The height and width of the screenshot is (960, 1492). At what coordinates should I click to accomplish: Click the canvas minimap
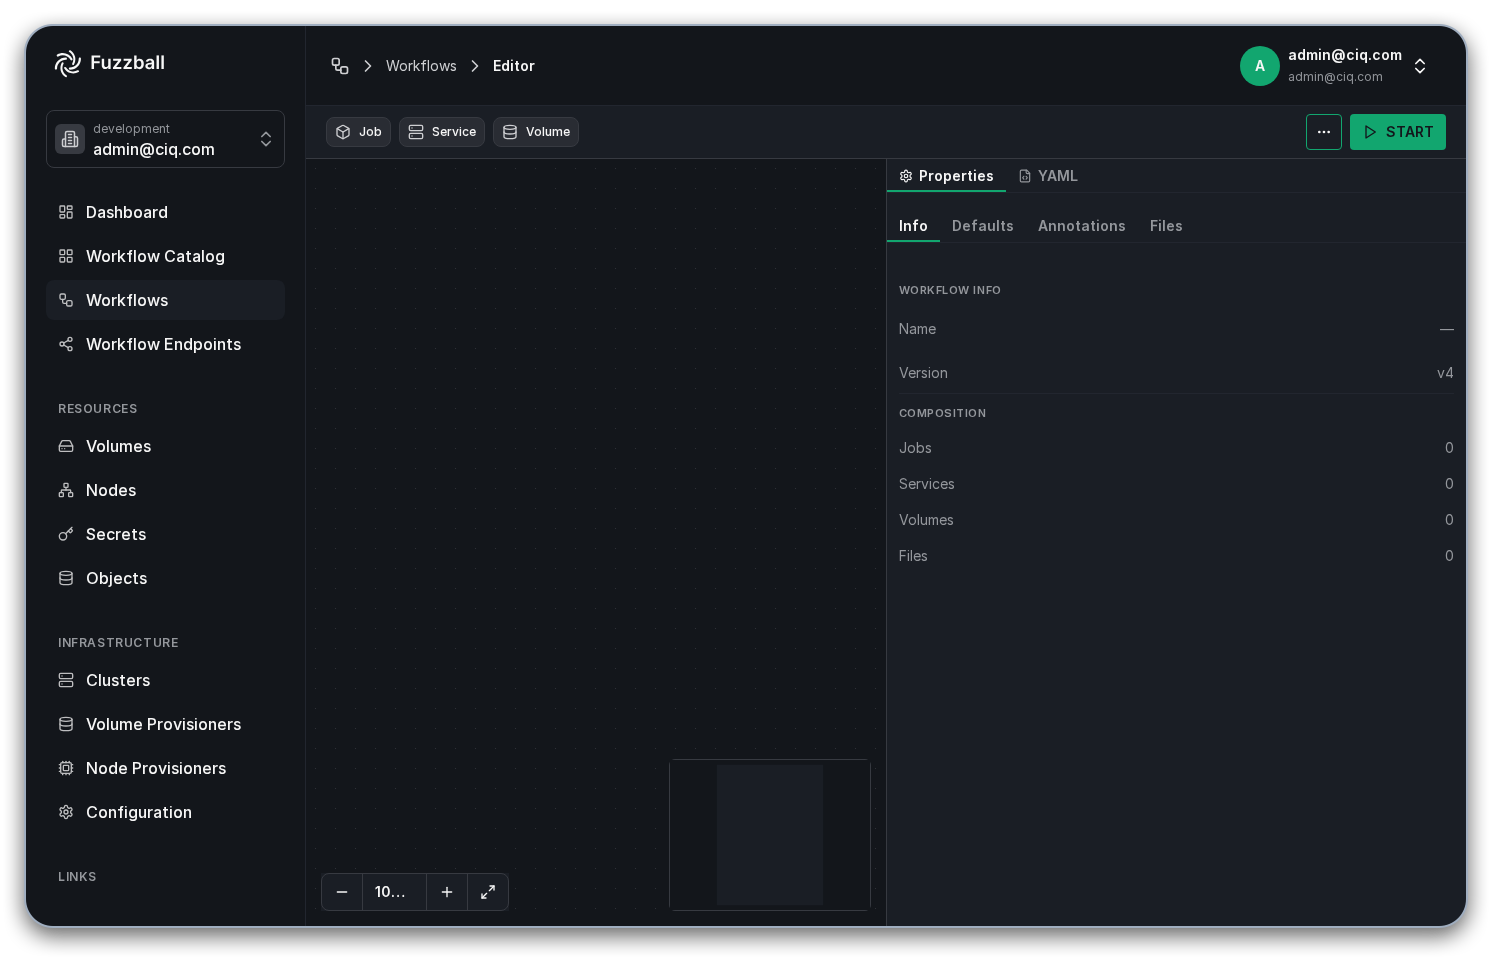tap(770, 835)
